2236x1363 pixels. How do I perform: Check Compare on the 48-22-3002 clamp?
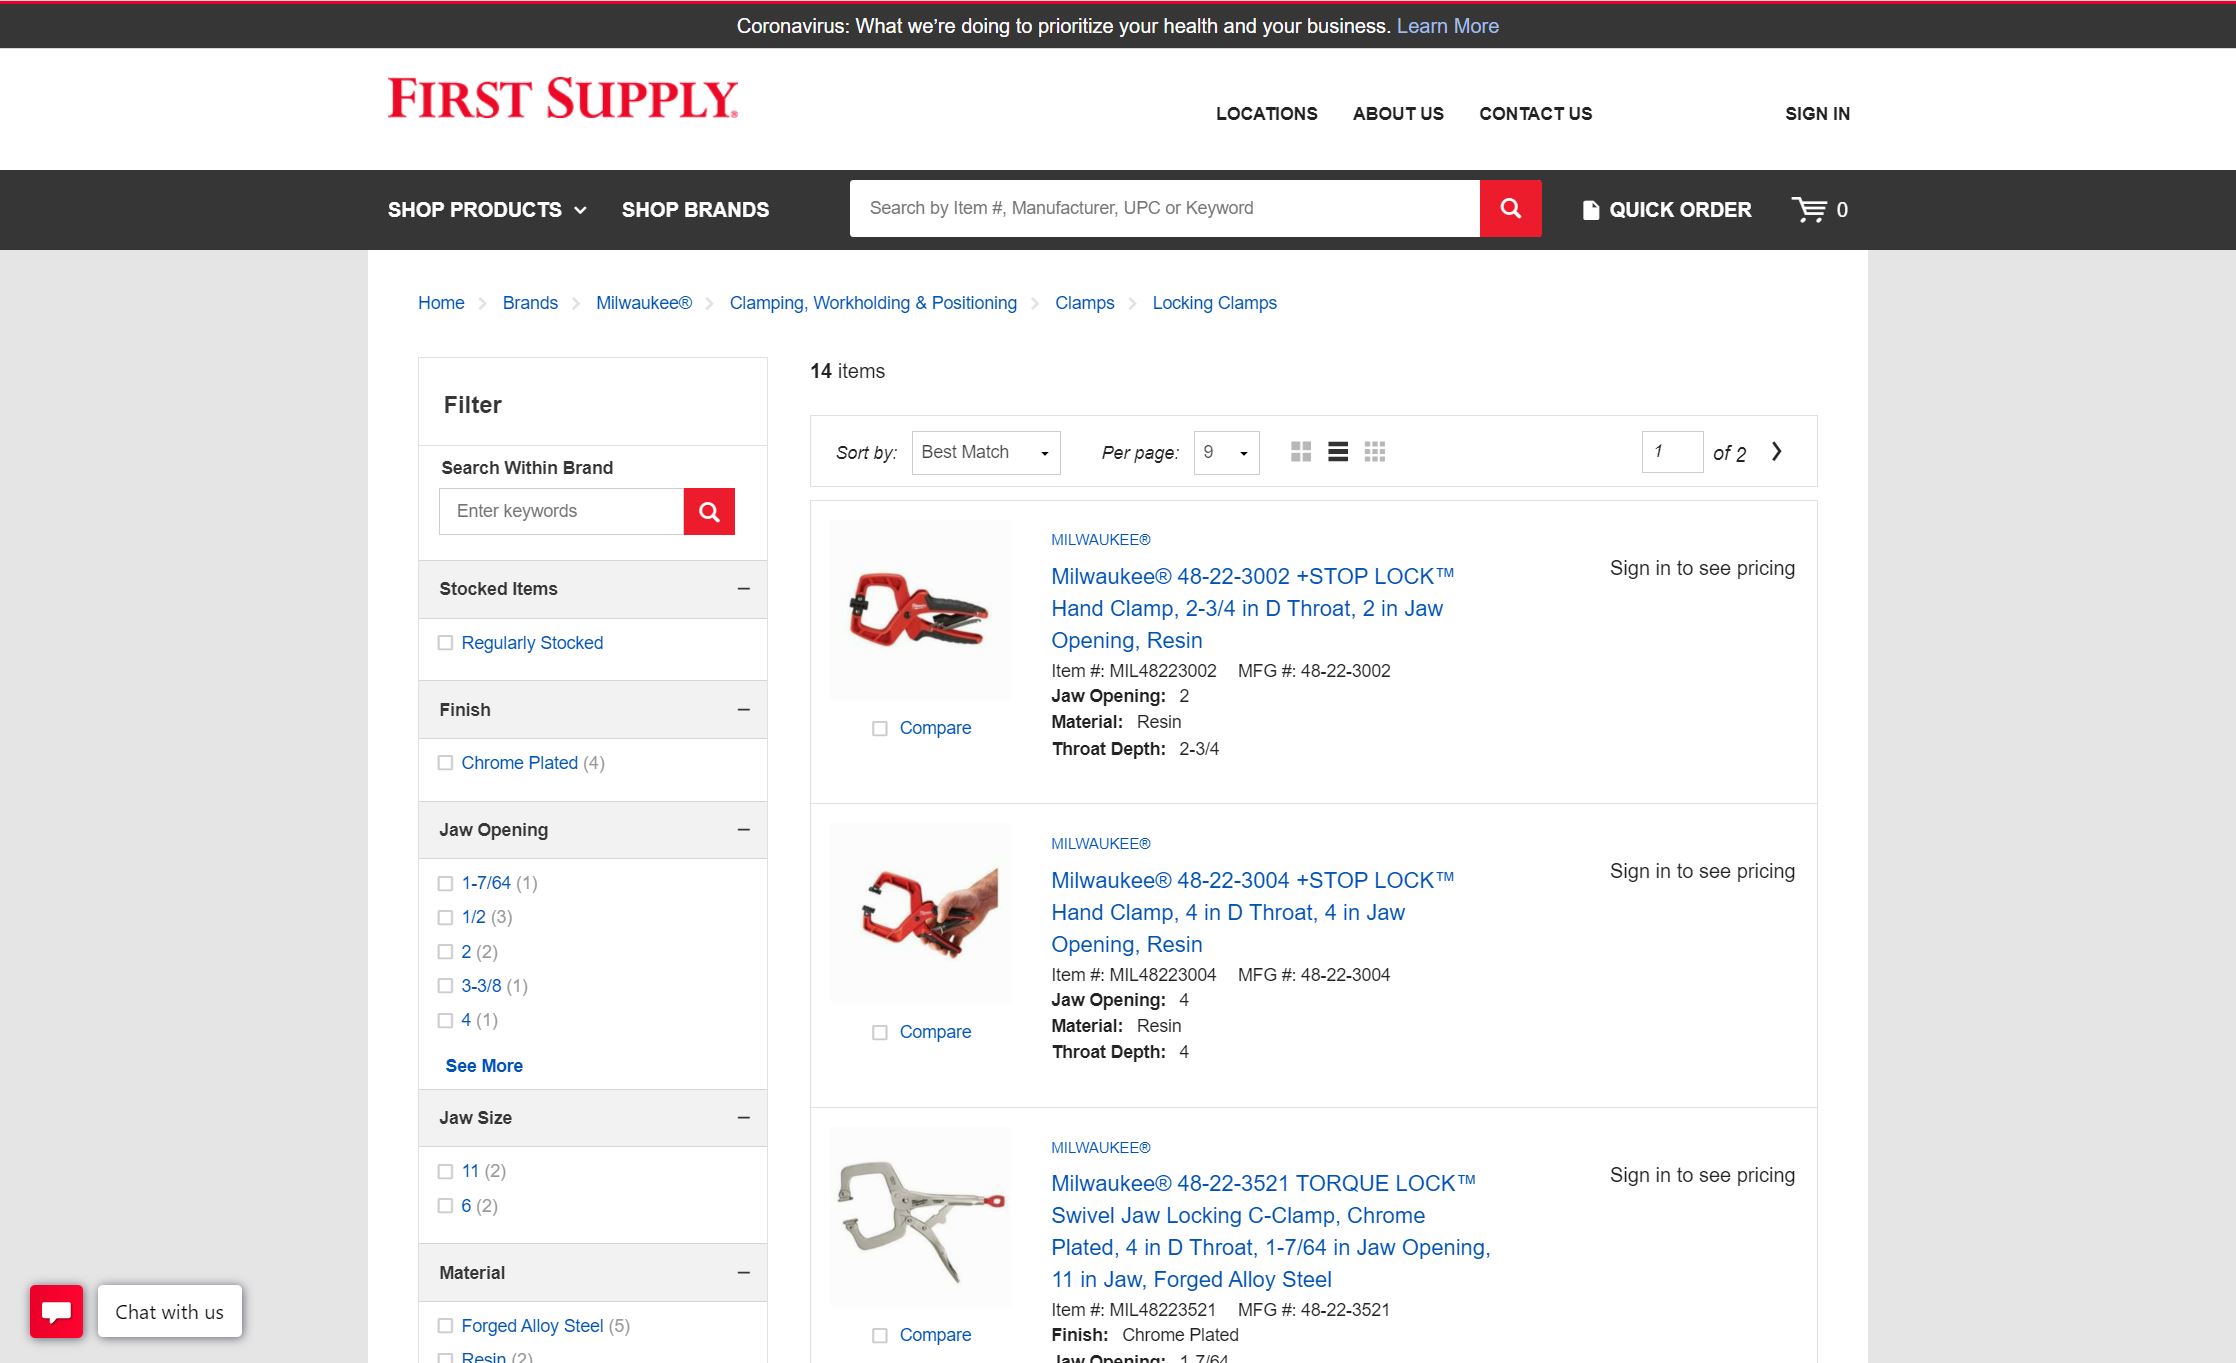click(879, 728)
